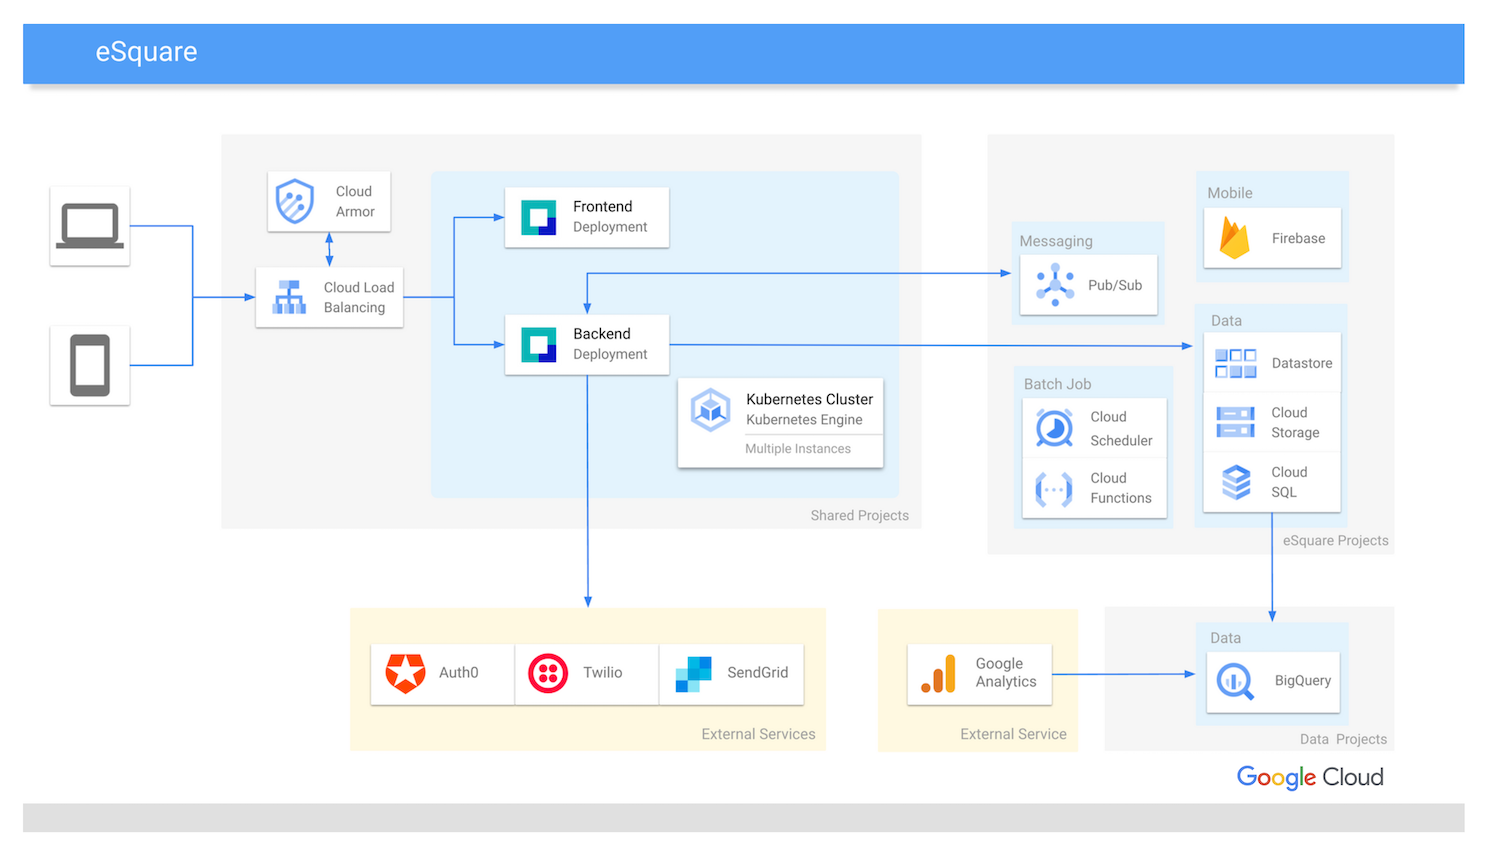The image size is (1500, 856).
Task: Click the Shared Projects label
Action: [x=860, y=516]
